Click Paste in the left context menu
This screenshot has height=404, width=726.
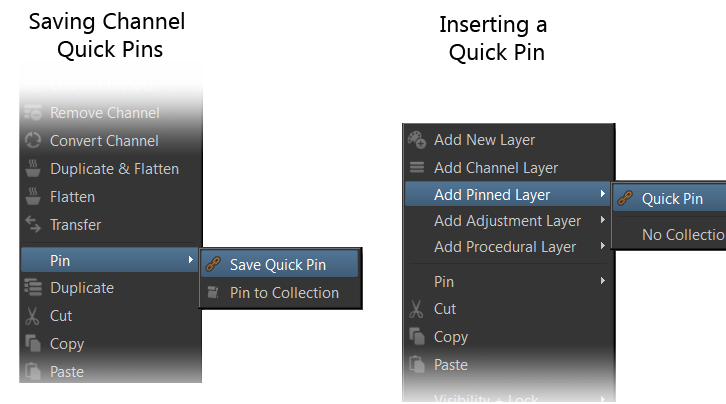tap(67, 372)
